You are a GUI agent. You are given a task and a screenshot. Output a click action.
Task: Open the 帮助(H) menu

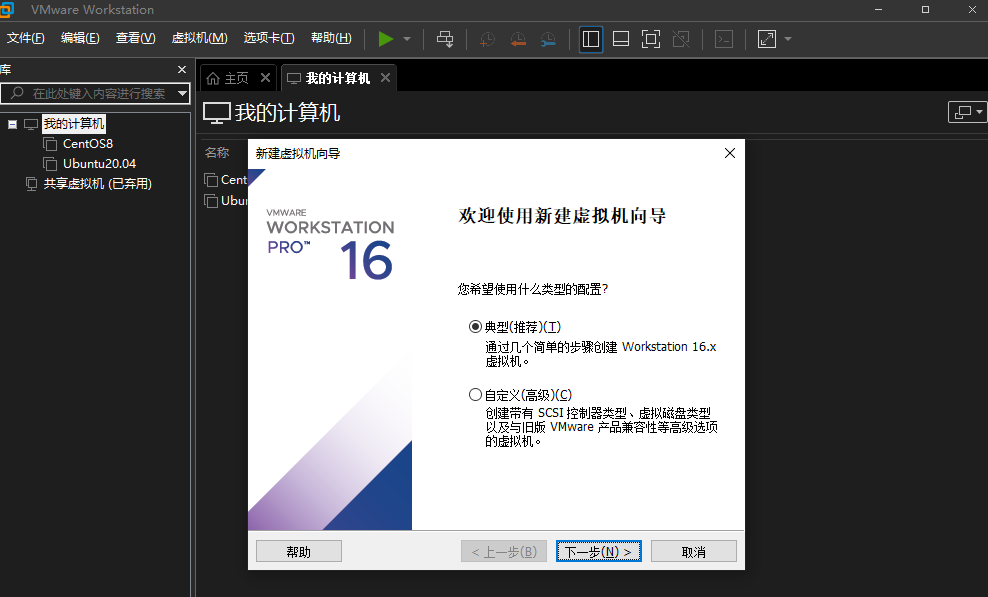point(331,38)
